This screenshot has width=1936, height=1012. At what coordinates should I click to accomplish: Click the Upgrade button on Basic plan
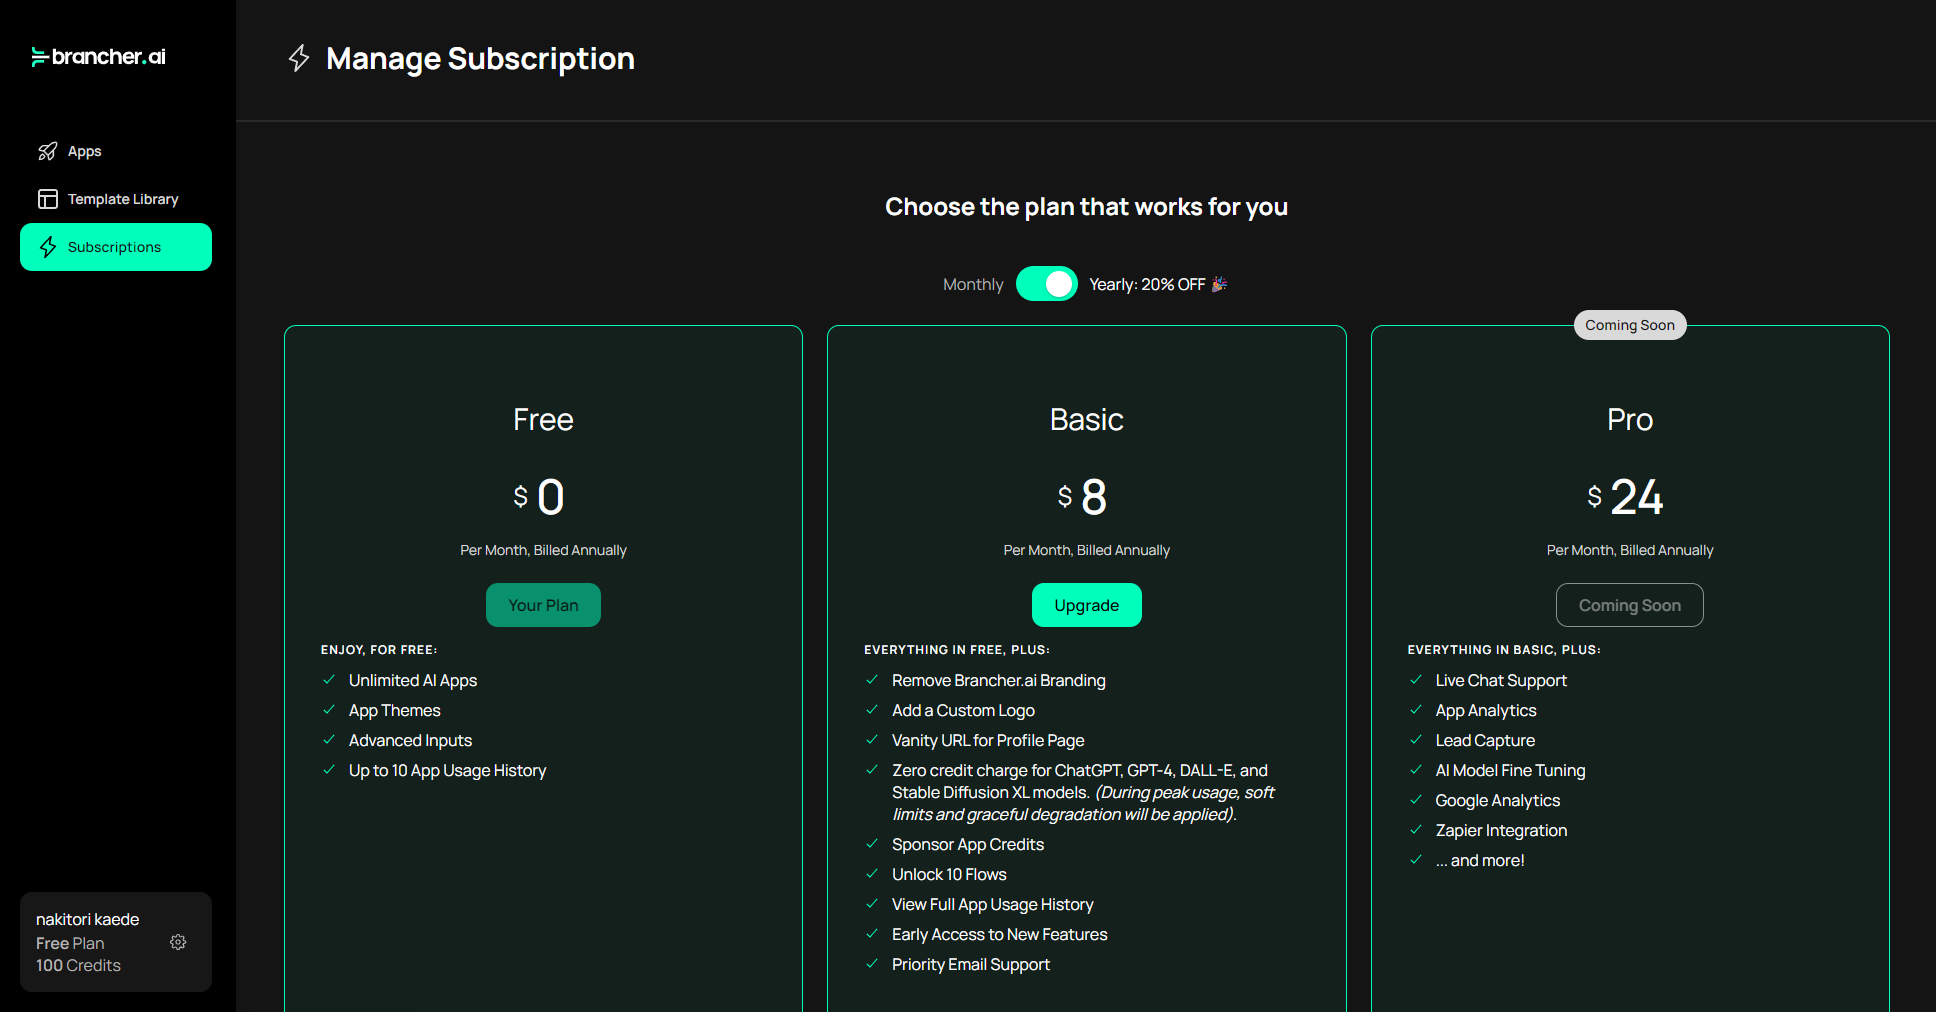pos(1086,605)
